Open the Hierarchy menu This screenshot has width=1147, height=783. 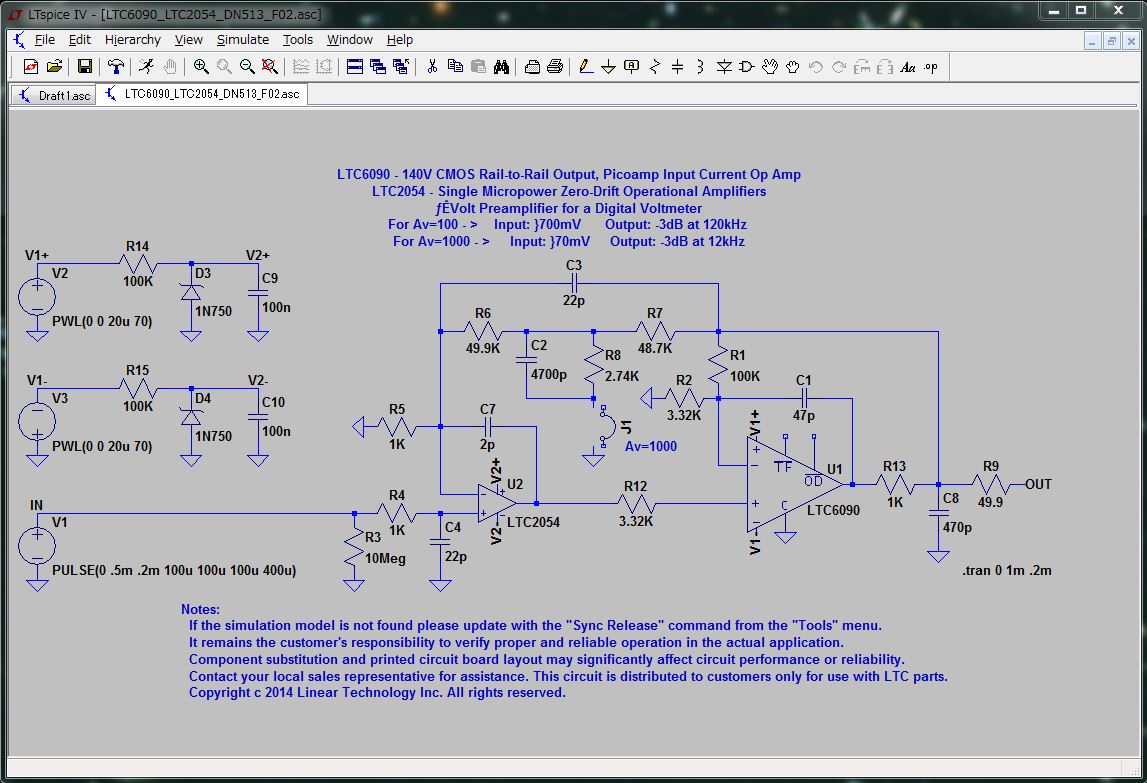pos(132,40)
